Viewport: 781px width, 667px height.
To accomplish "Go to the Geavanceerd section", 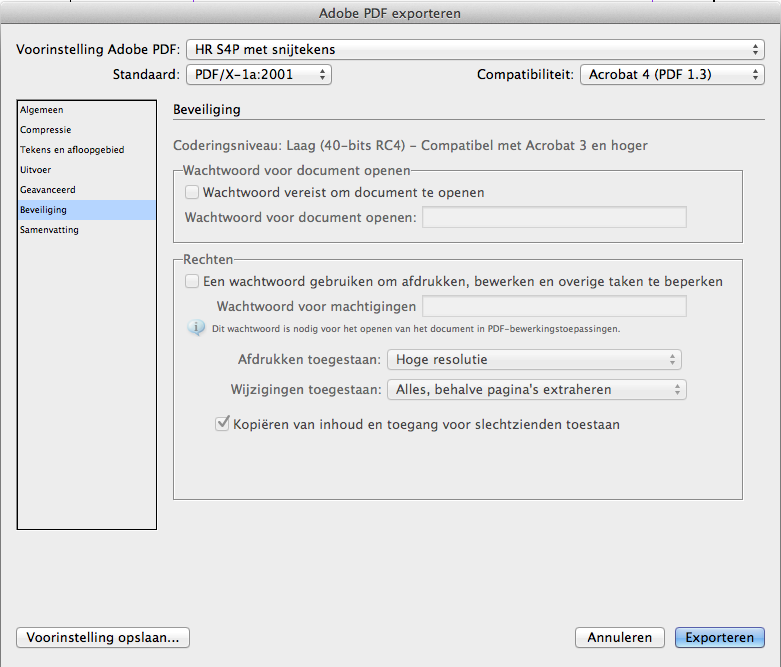I will [87, 190].
